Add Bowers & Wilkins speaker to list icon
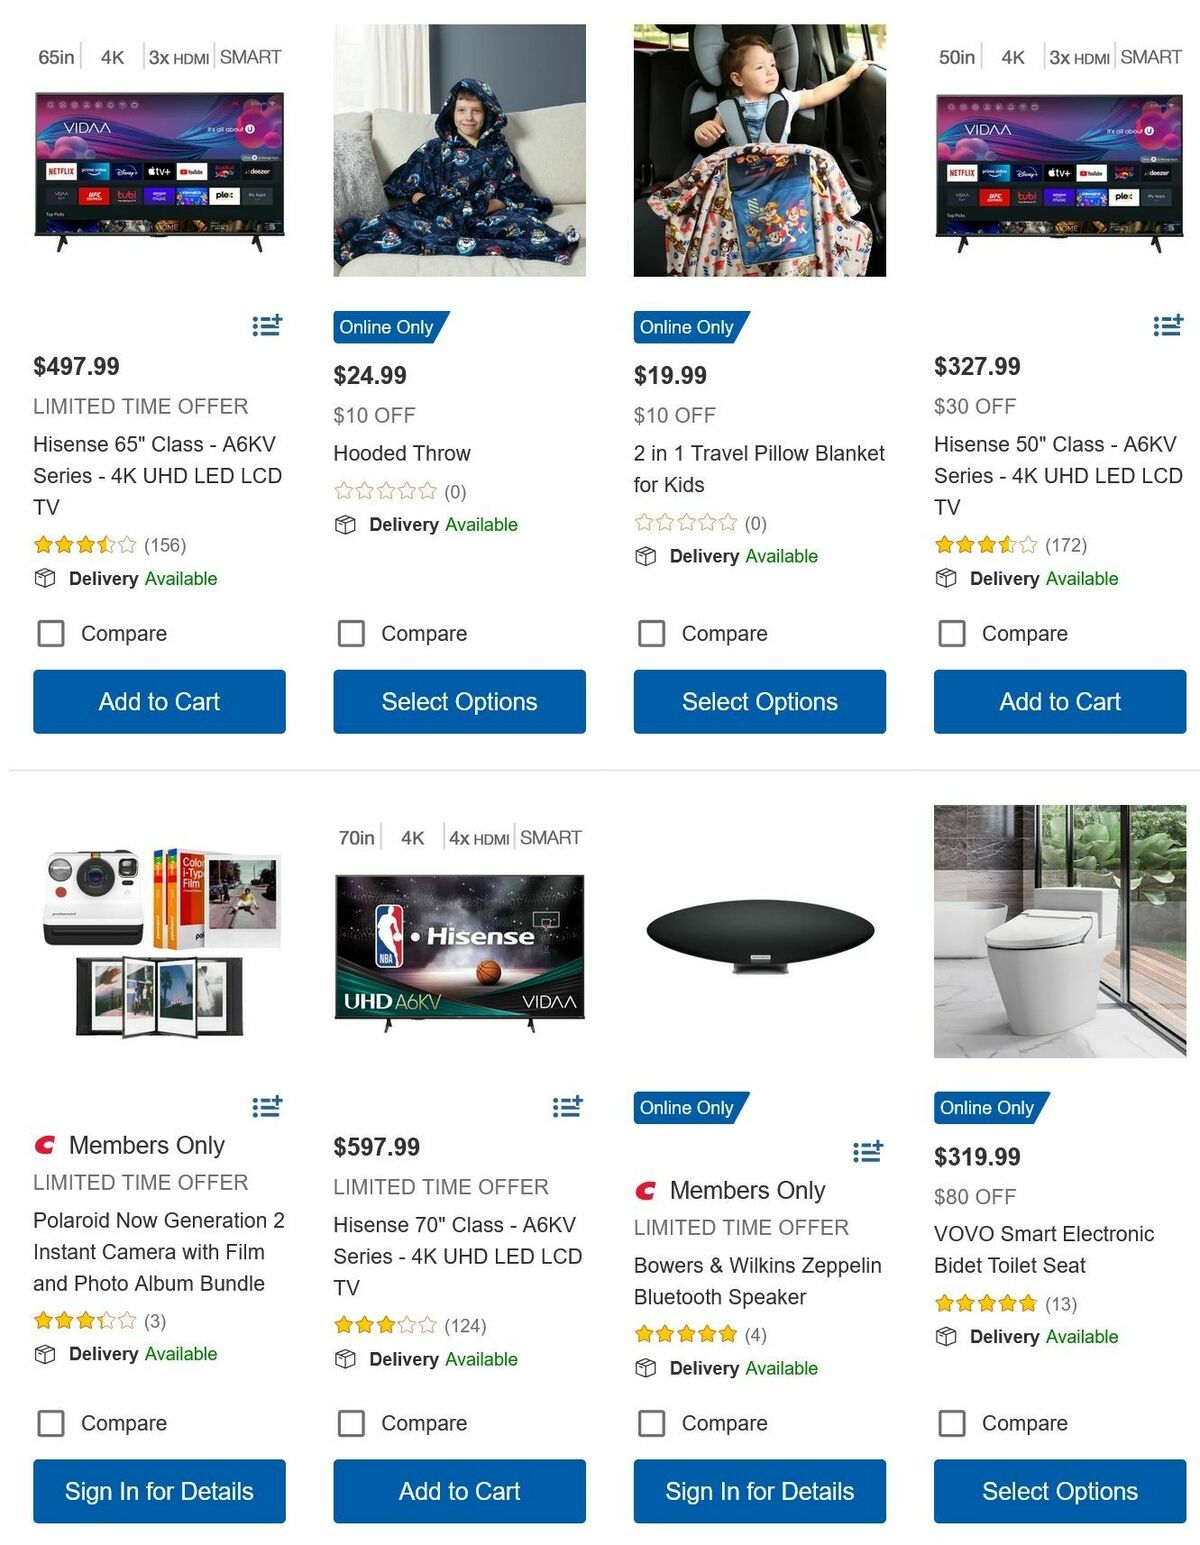 point(868,1151)
